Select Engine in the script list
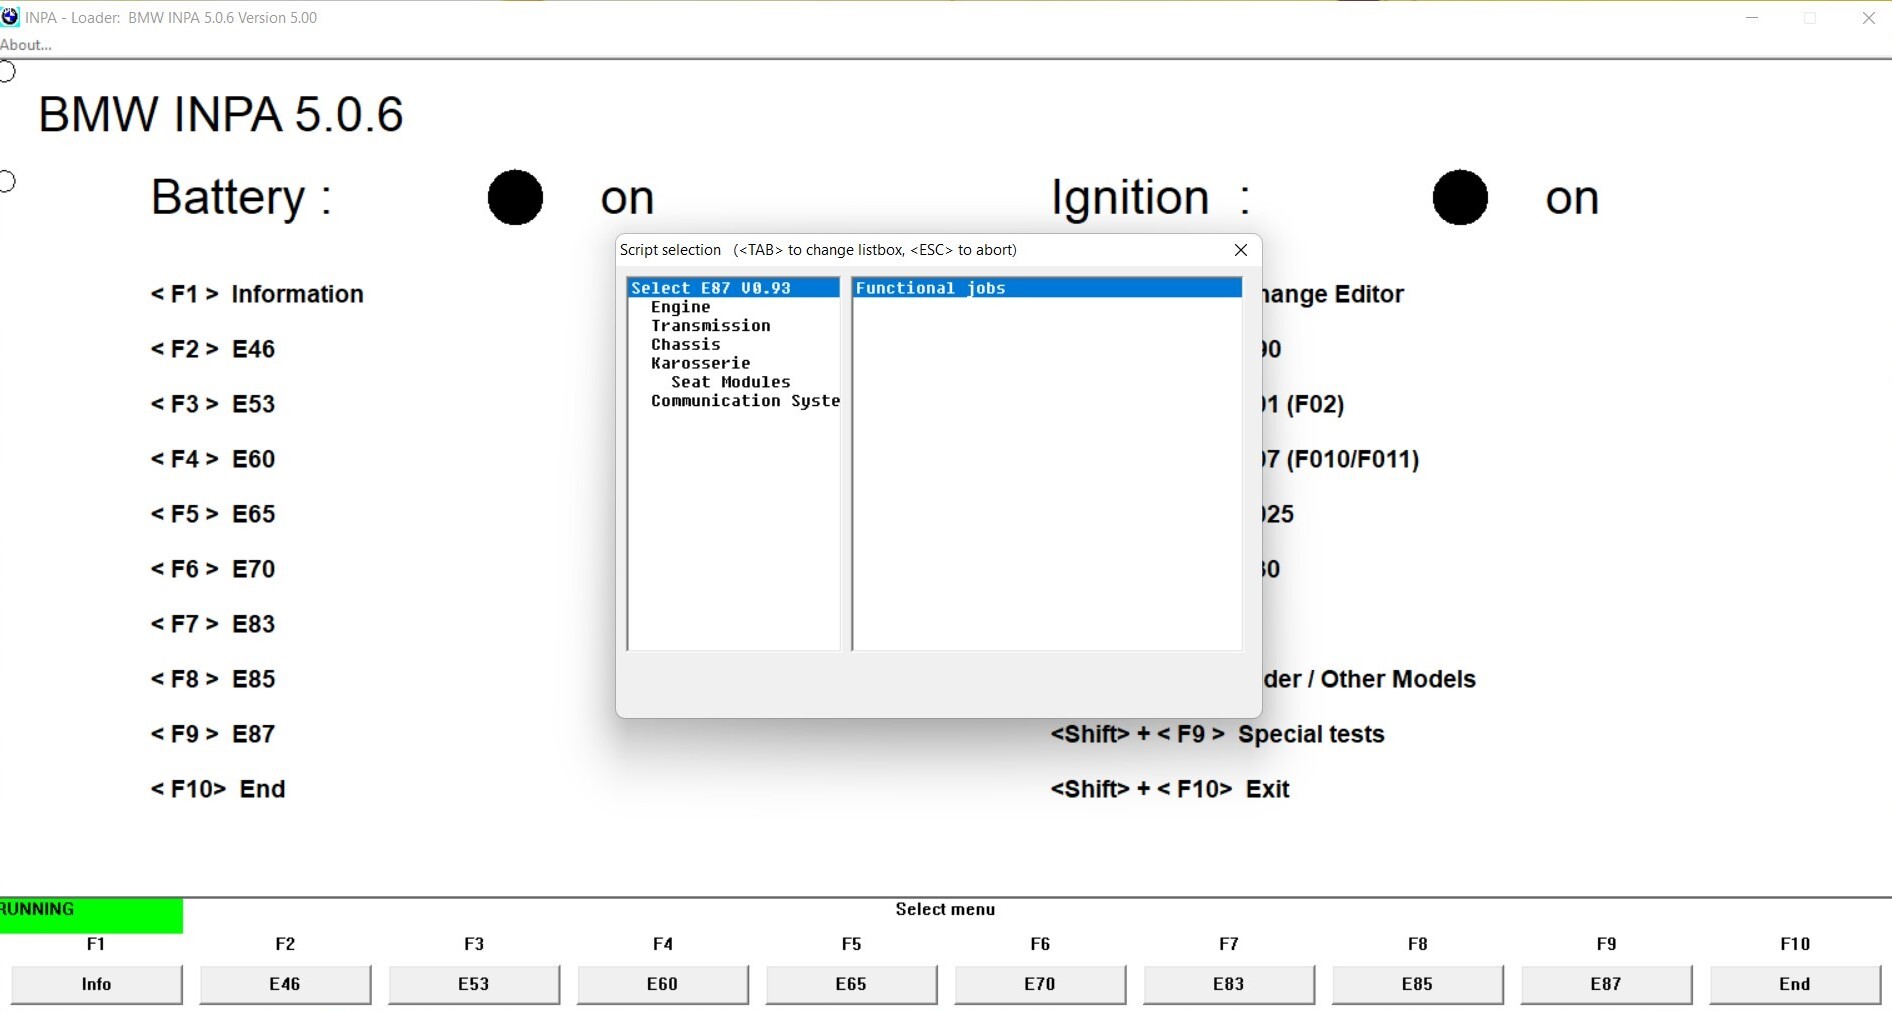This screenshot has width=1892, height=1011. [x=681, y=307]
